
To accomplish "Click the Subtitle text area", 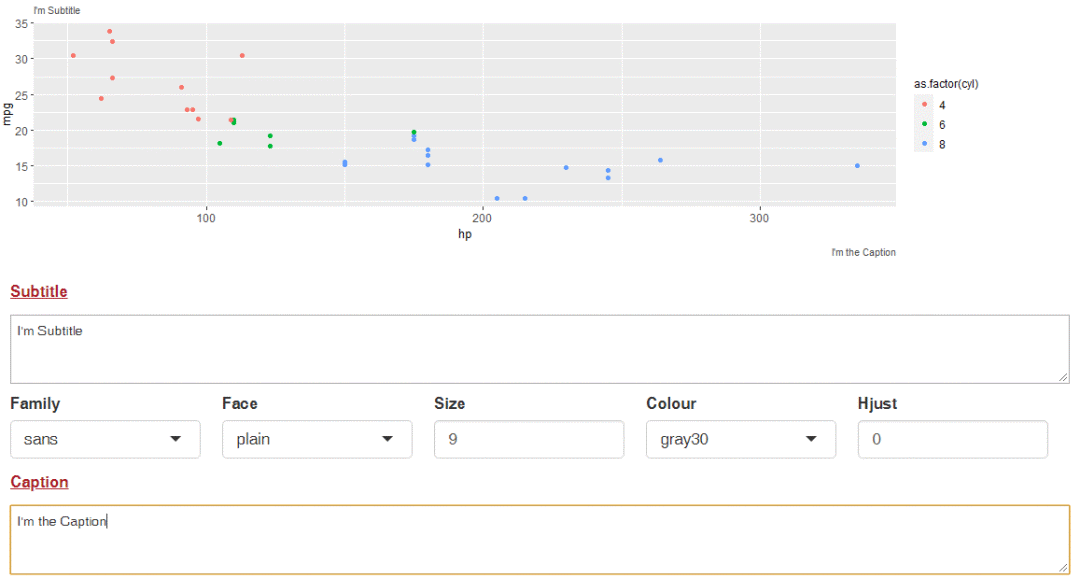I will click(540, 349).
